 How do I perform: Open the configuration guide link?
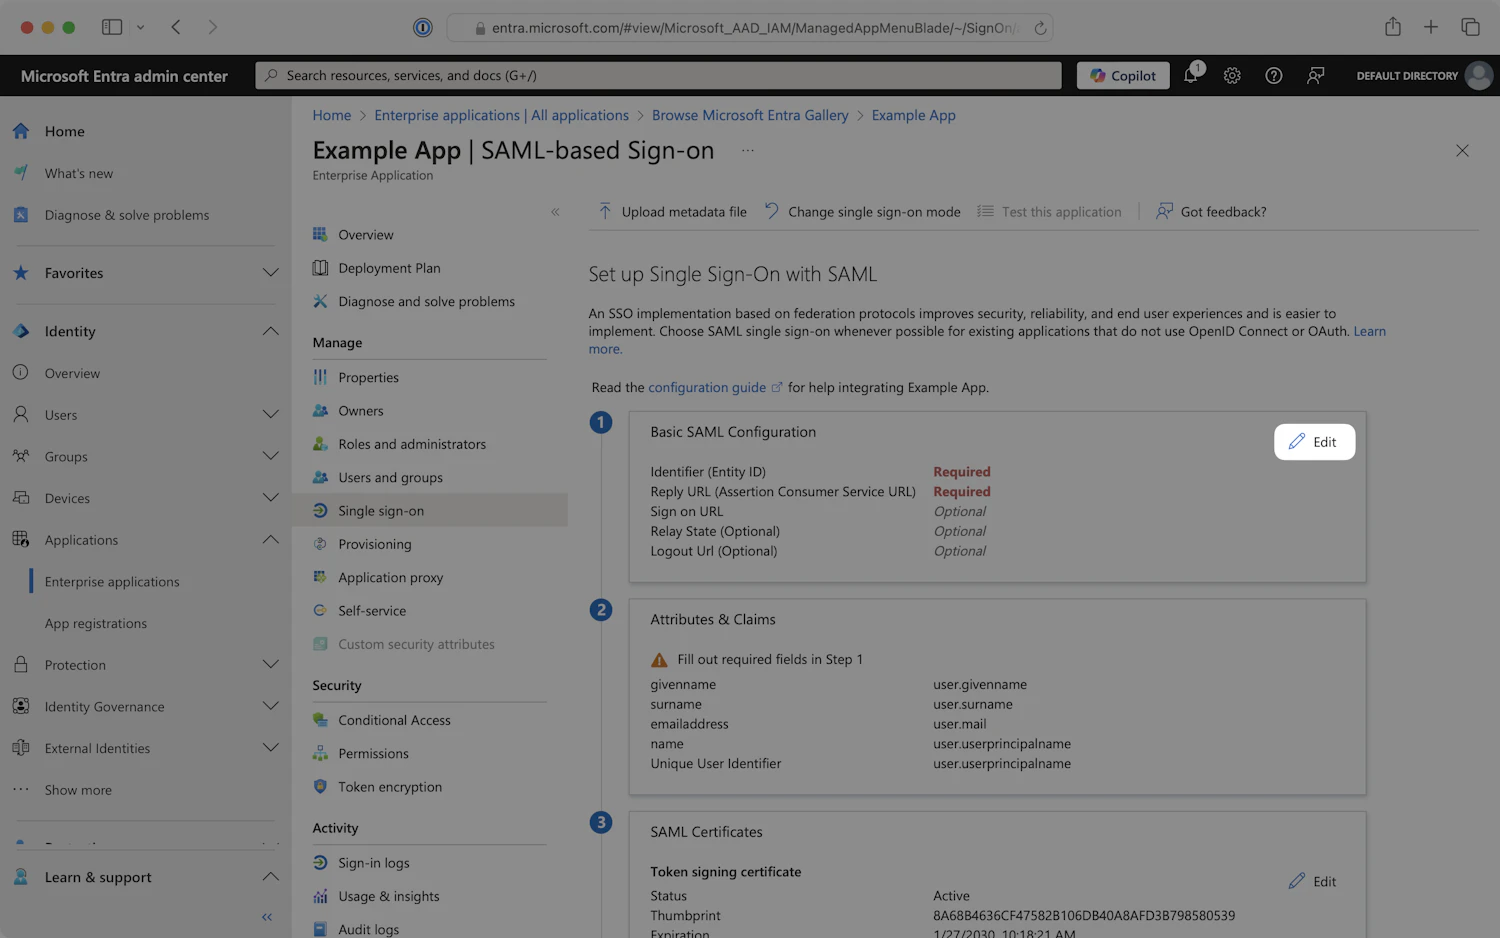(707, 388)
